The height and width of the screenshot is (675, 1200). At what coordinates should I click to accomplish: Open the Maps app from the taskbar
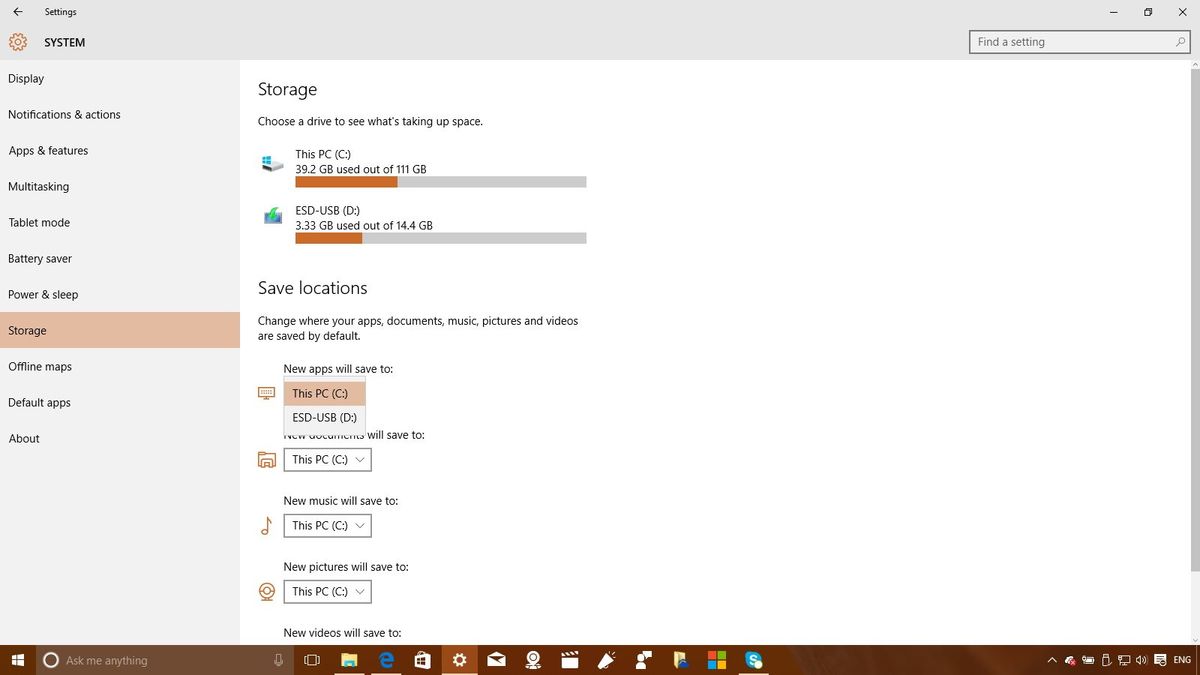coord(533,660)
